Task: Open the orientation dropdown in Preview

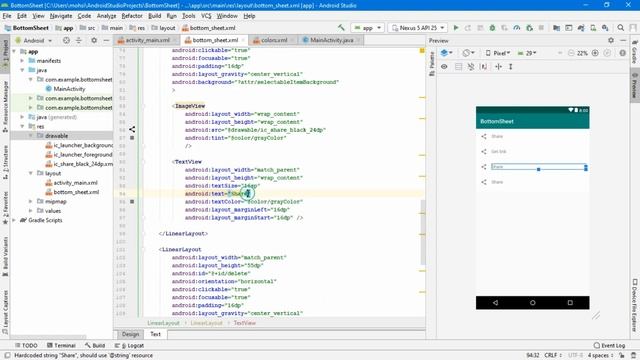Action: pyautogui.click(x=468, y=53)
